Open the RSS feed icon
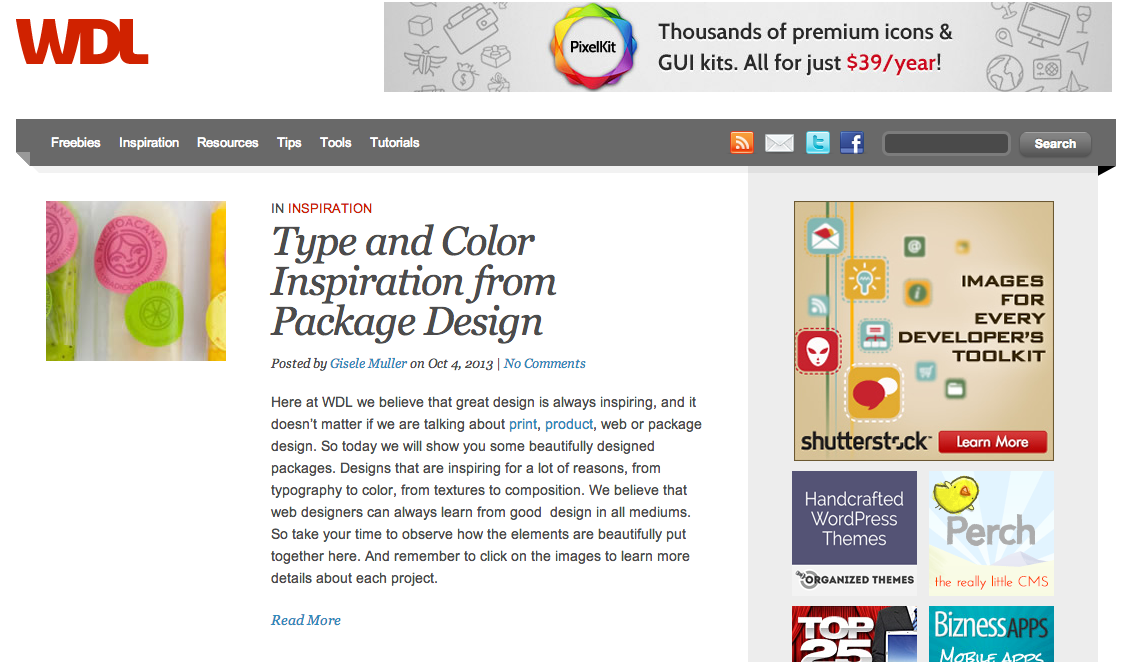Screen dimensions: 1130x662 pyautogui.click(x=742, y=142)
